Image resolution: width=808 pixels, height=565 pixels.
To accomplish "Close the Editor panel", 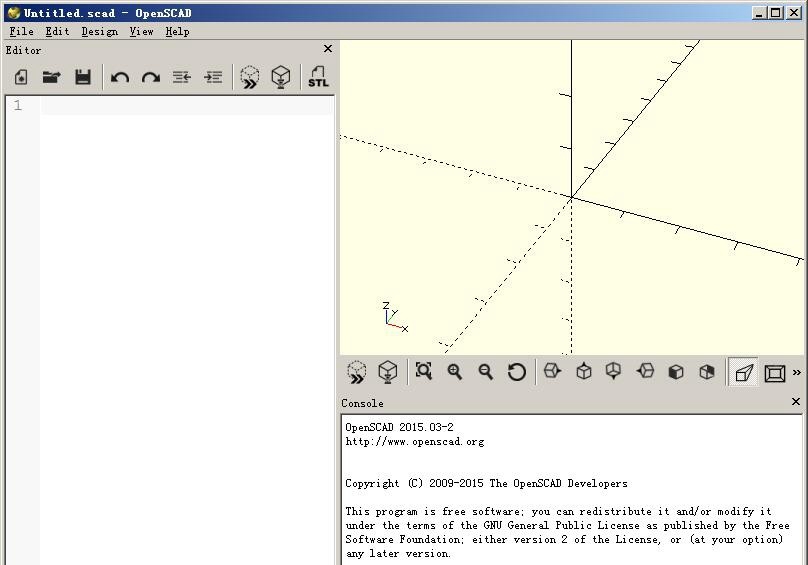I will point(328,48).
